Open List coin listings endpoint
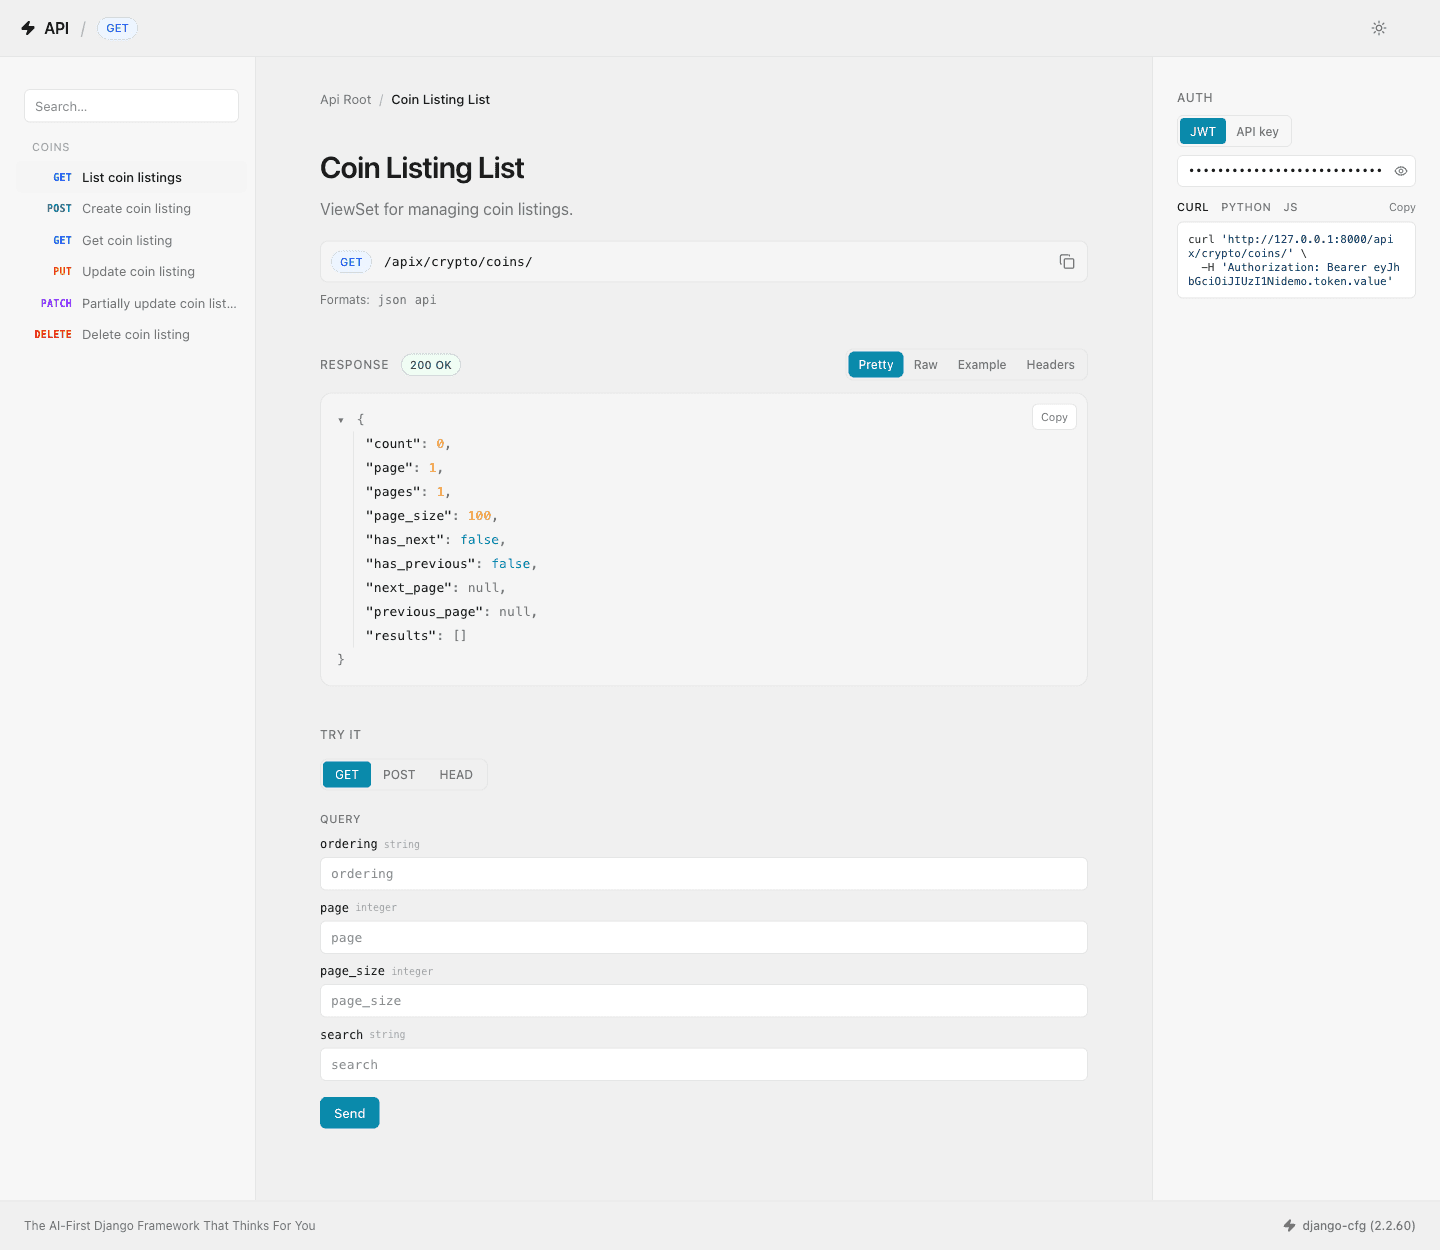Viewport: 1440px width, 1250px height. [x=131, y=177]
